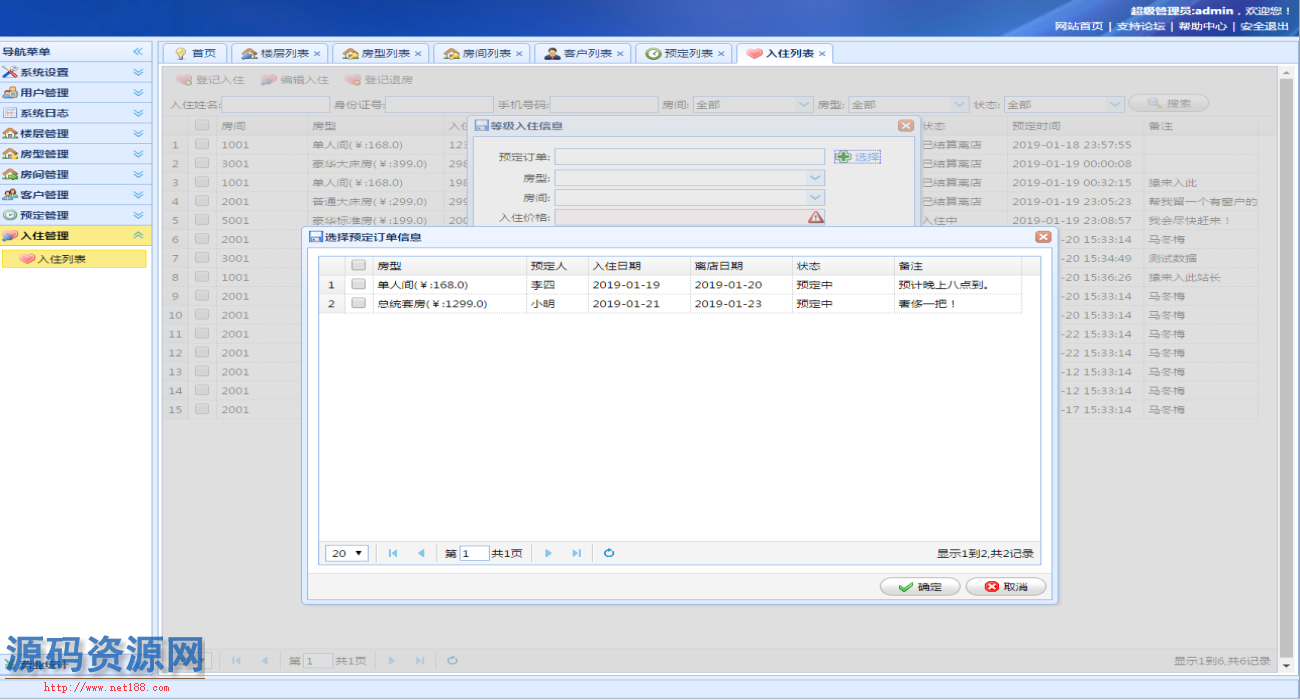The image size is (1300, 700).
Task: Close the 客户列表 tab with its x
Action: [620, 54]
